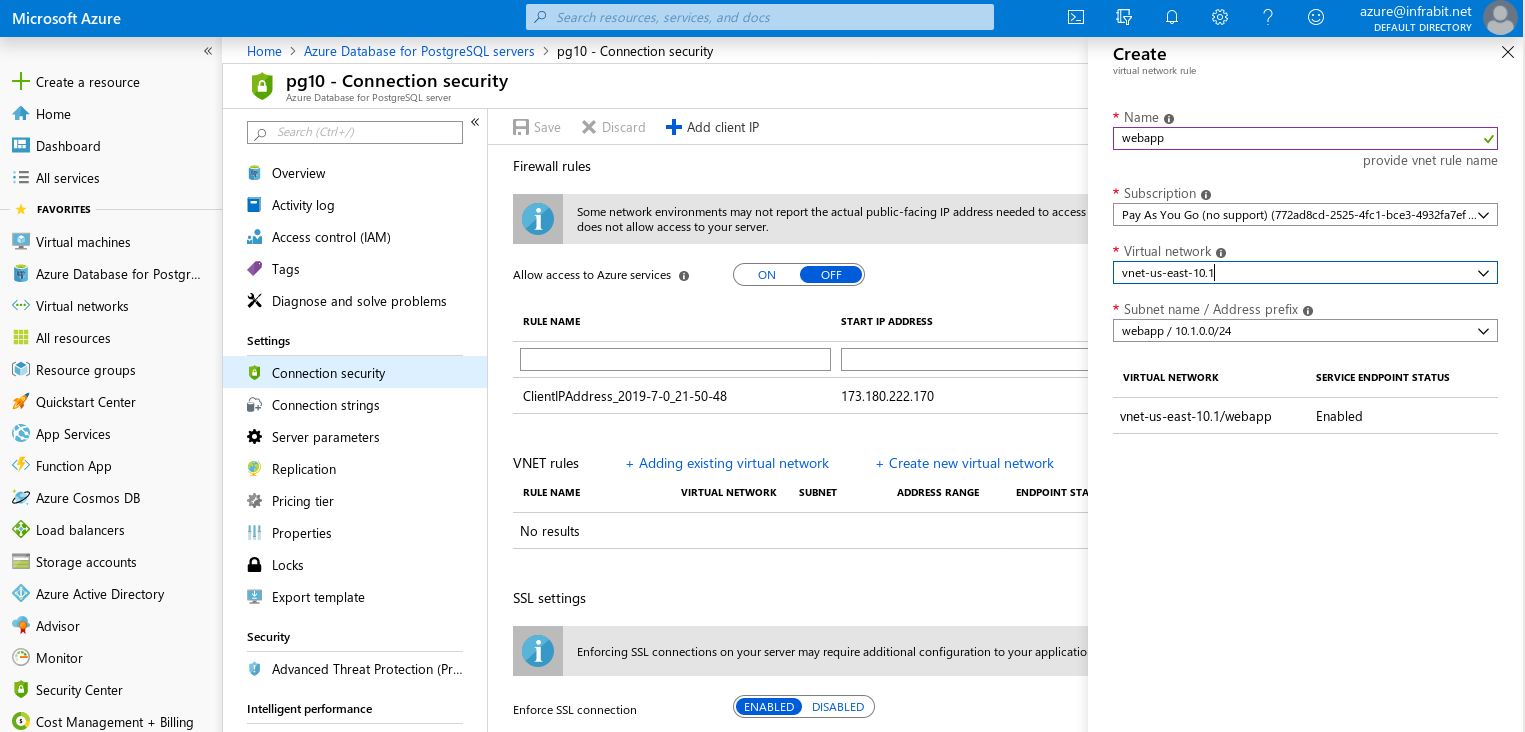Open Subnet name / Address prefix dropdown
Viewport: 1525px width, 732px height.
tap(1305, 330)
